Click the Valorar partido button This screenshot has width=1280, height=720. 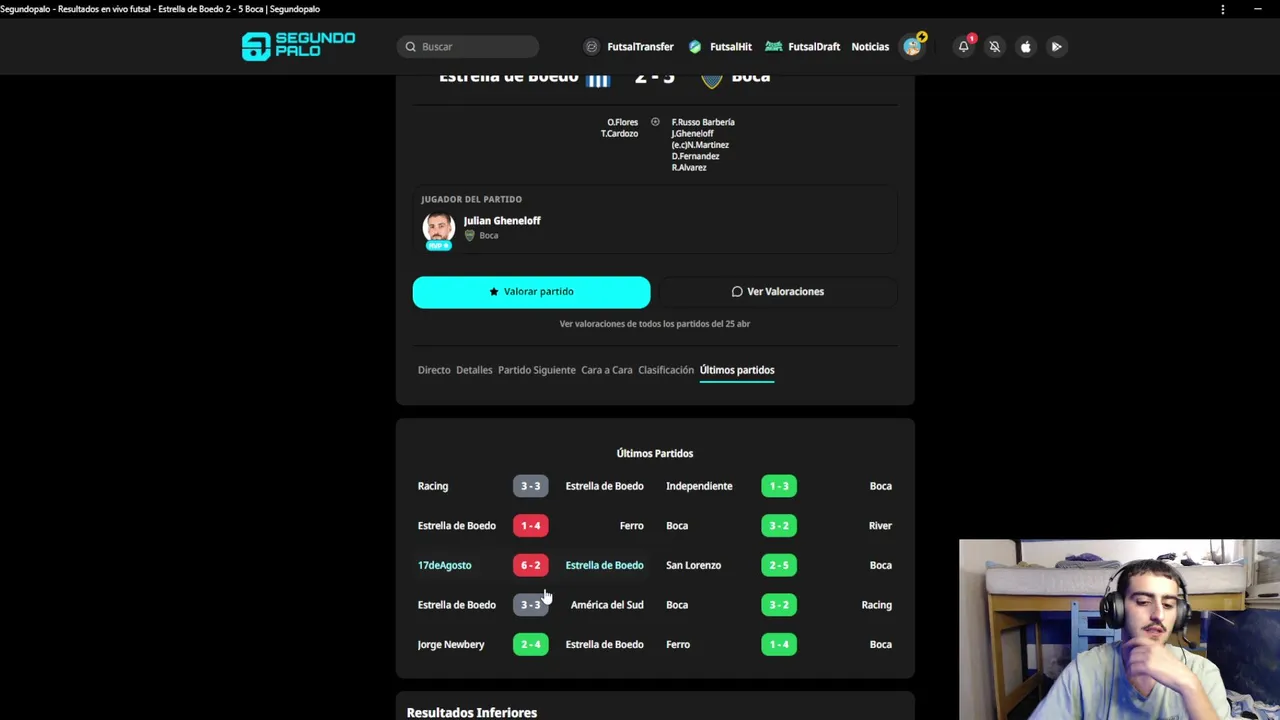(x=531, y=292)
